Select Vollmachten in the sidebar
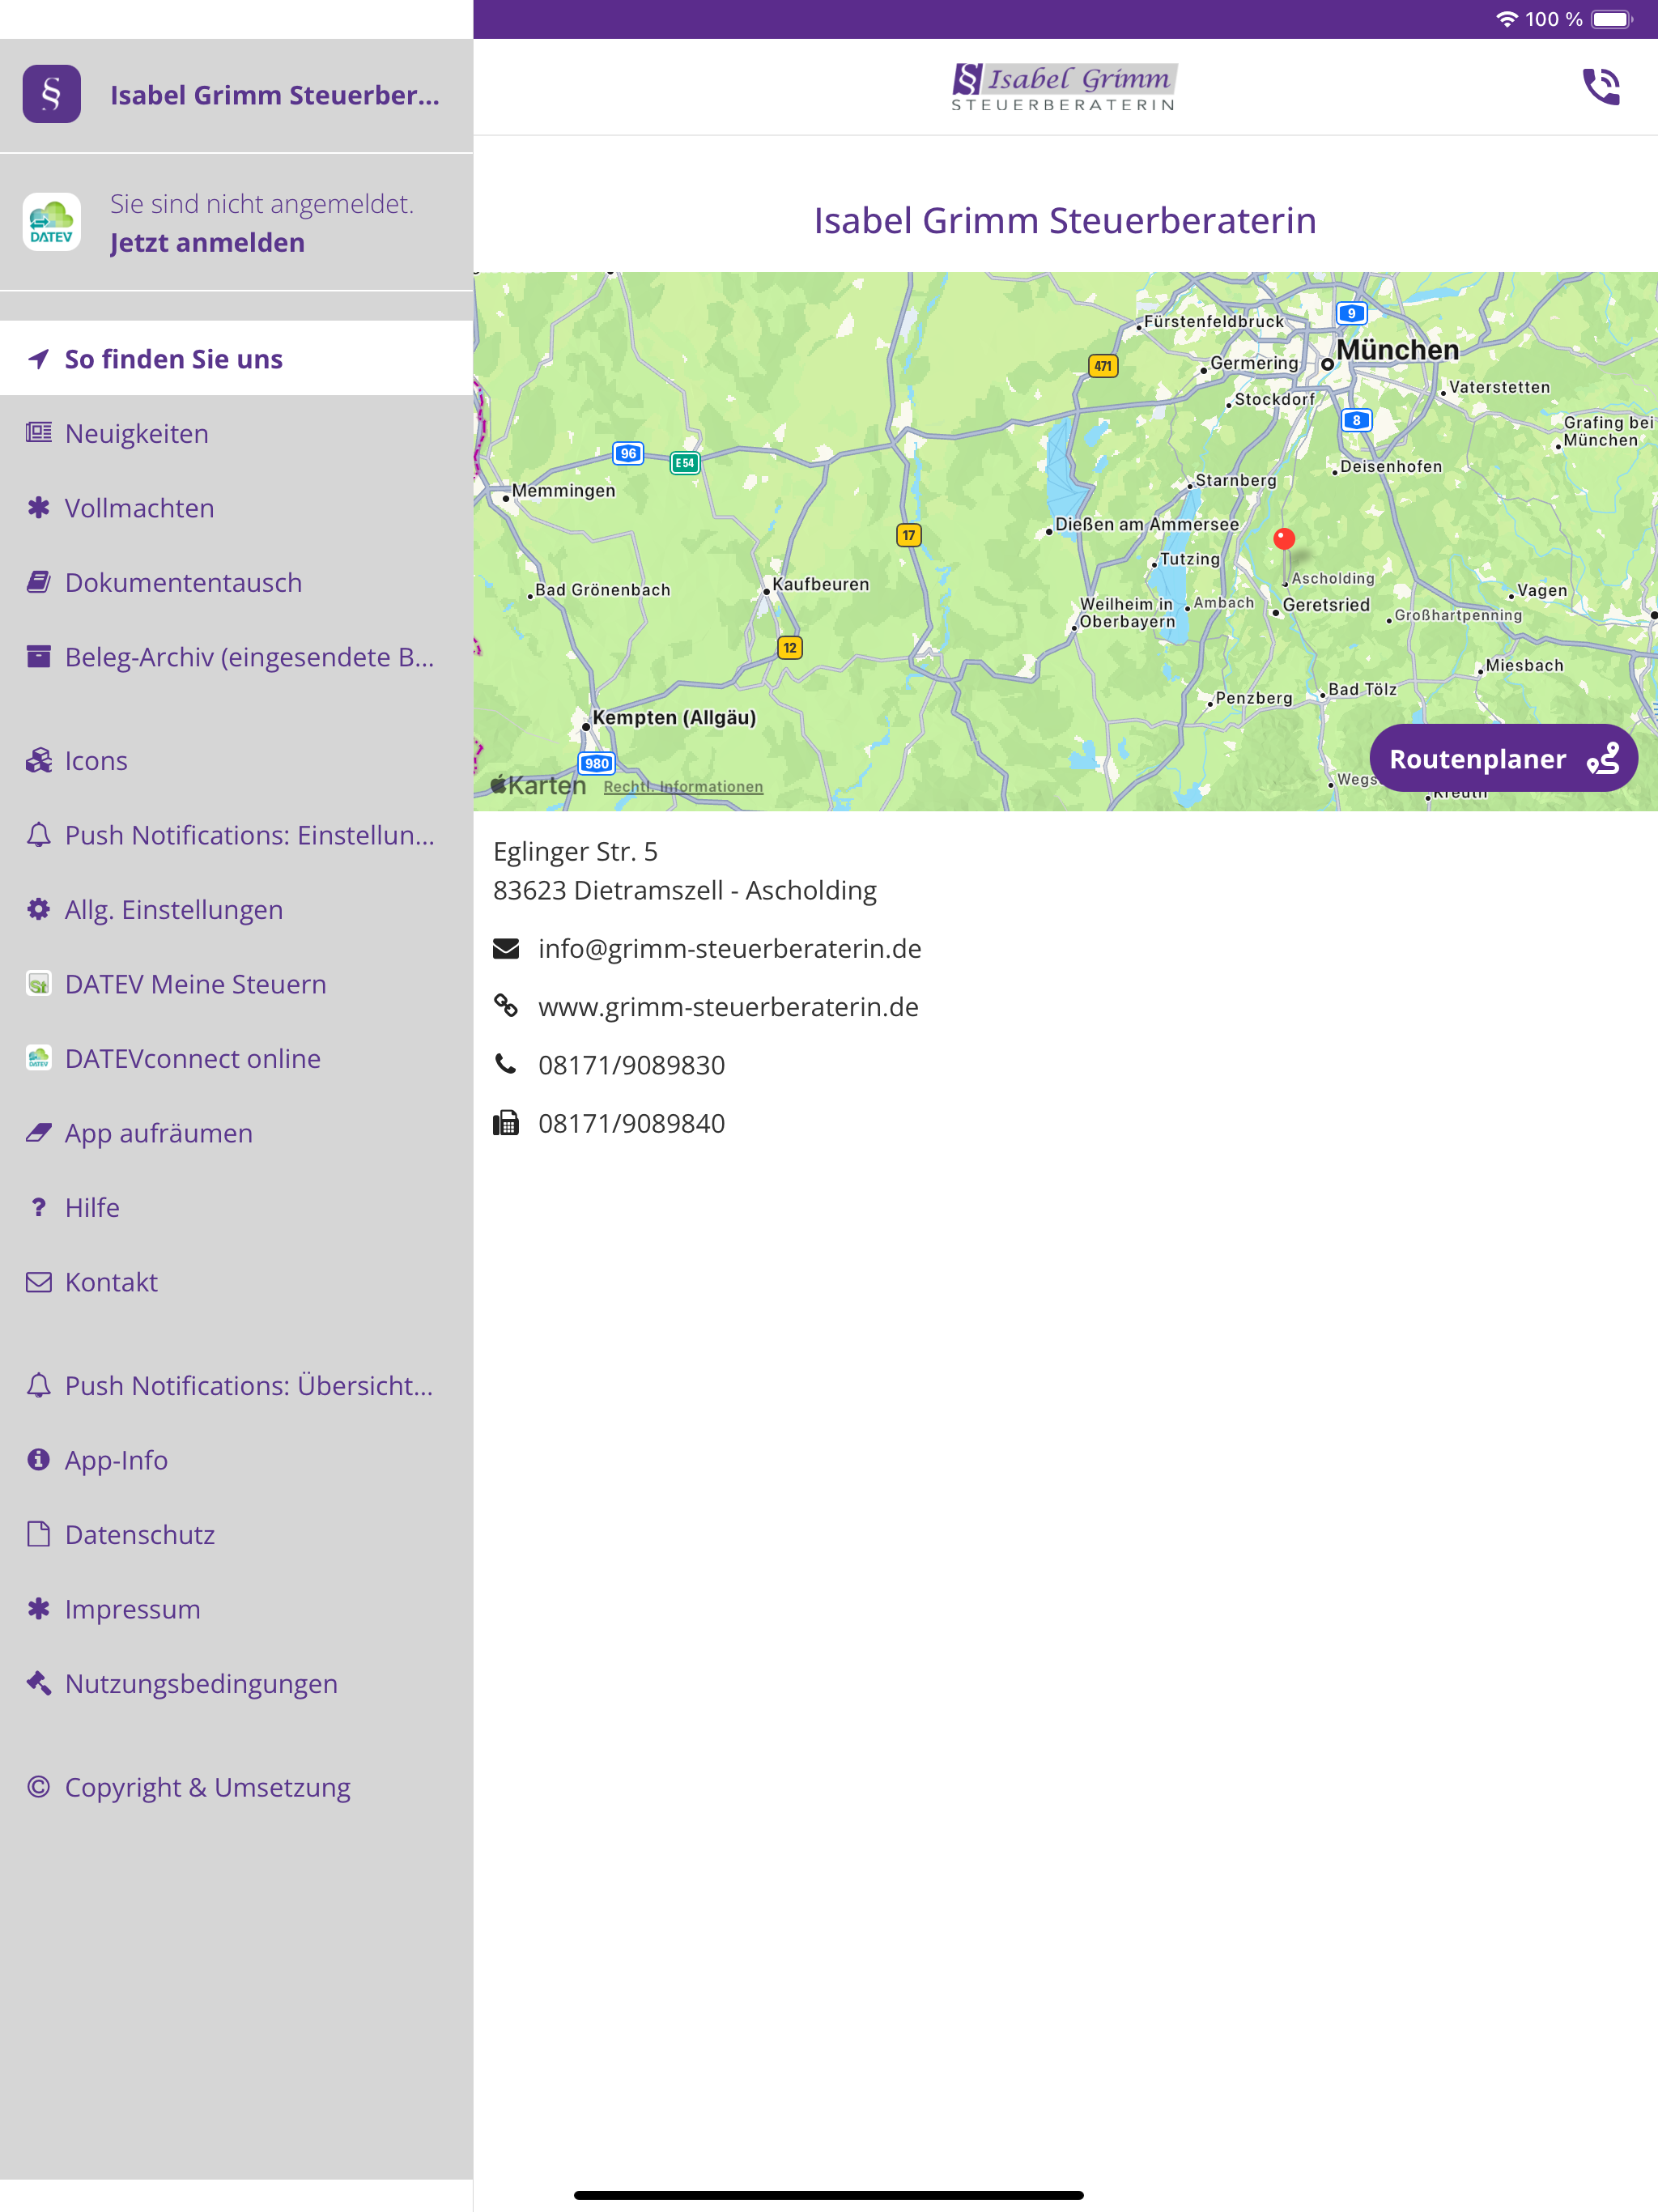Viewport: 1658px width, 2212px height. (x=237, y=508)
